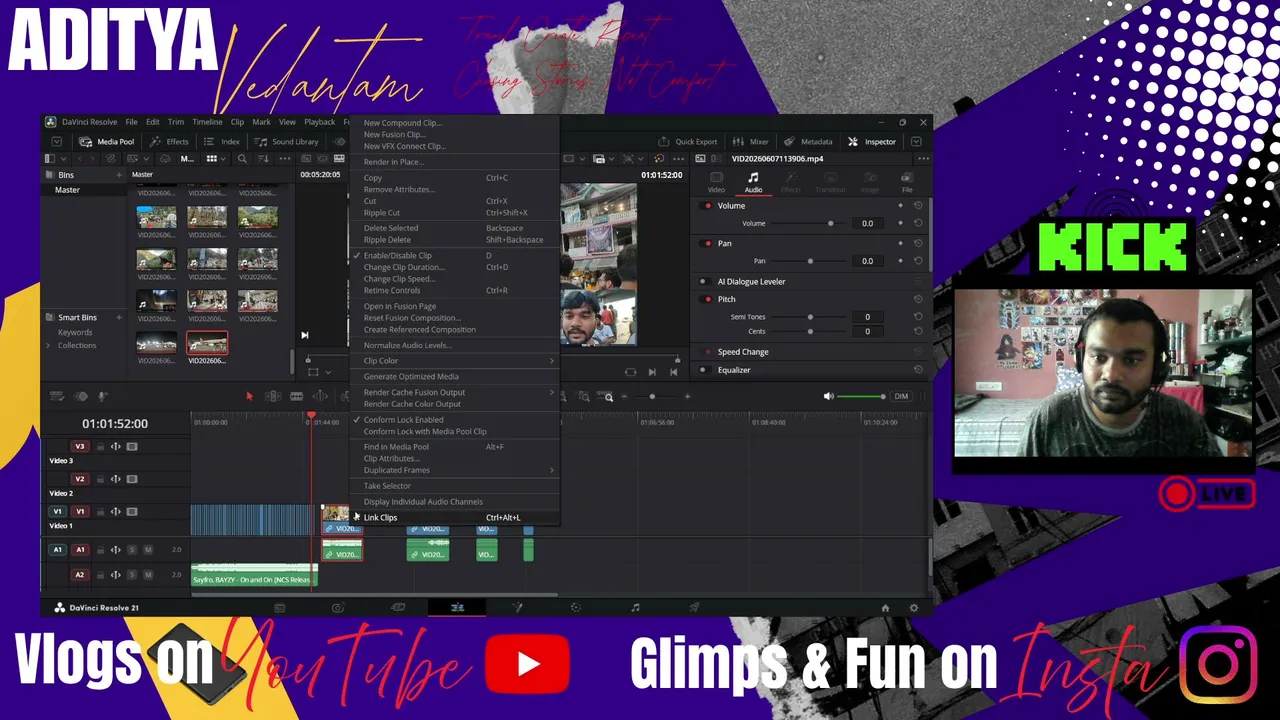Toggle the Pan section switch
This screenshot has width=1280, height=720.
point(708,243)
